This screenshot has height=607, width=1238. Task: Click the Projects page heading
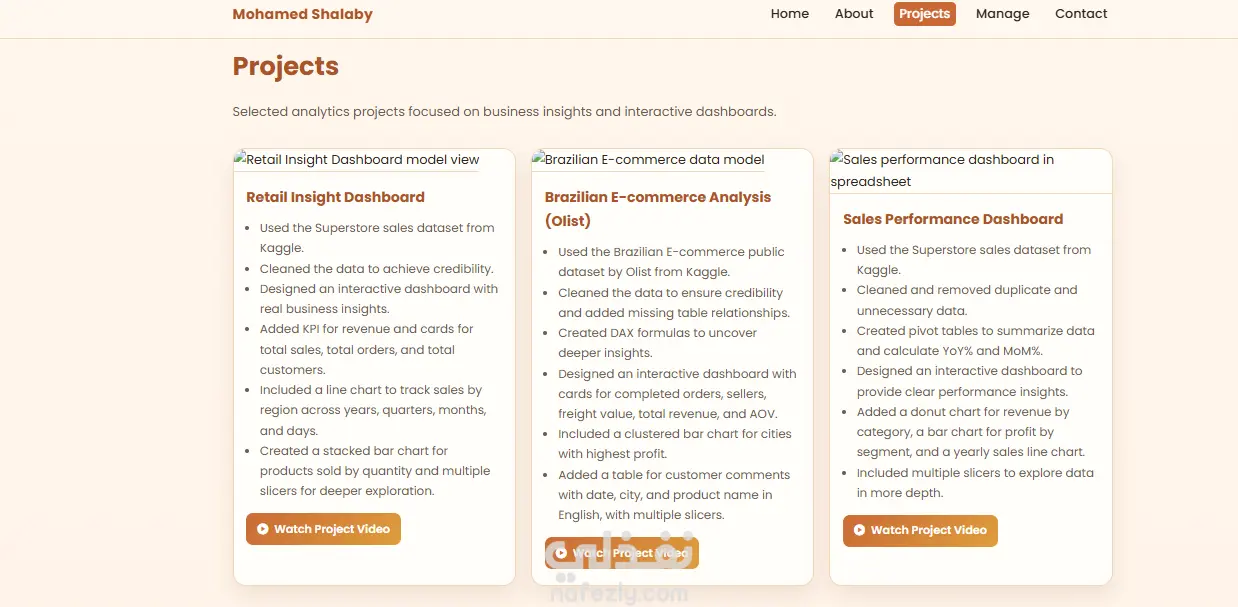[x=286, y=66]
